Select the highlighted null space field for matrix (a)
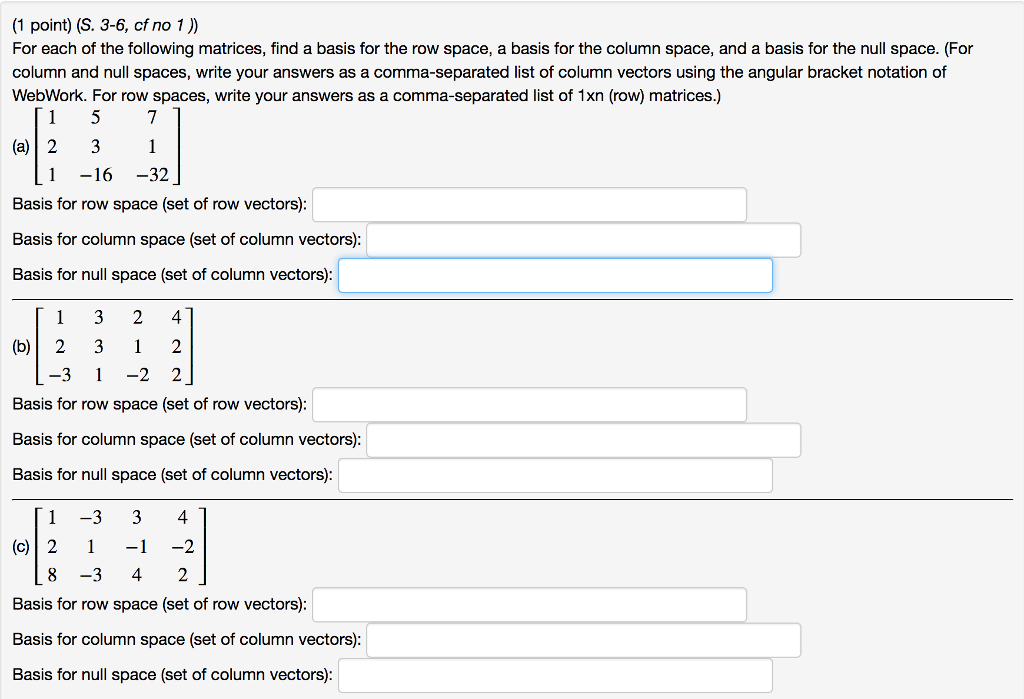This screenshot has height=699, width=1024. (x=555, y=274)
